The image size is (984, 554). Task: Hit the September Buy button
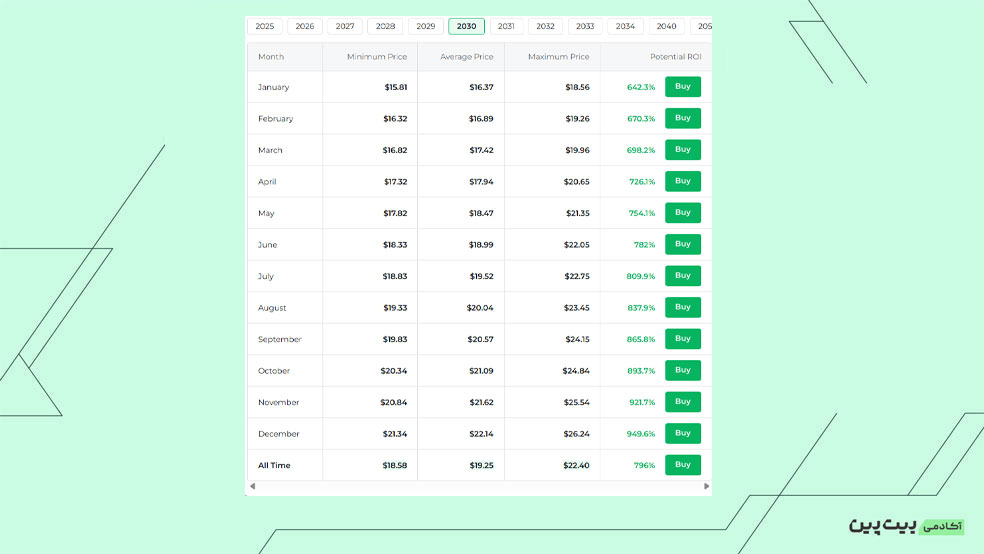(683, 339)
